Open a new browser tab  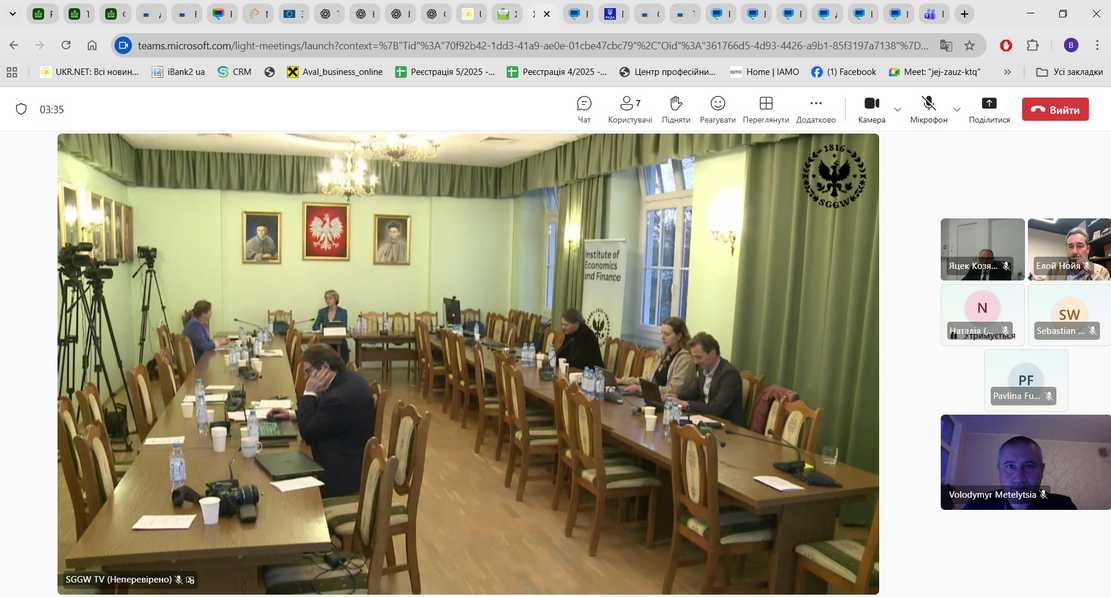(x=963, y=14)
